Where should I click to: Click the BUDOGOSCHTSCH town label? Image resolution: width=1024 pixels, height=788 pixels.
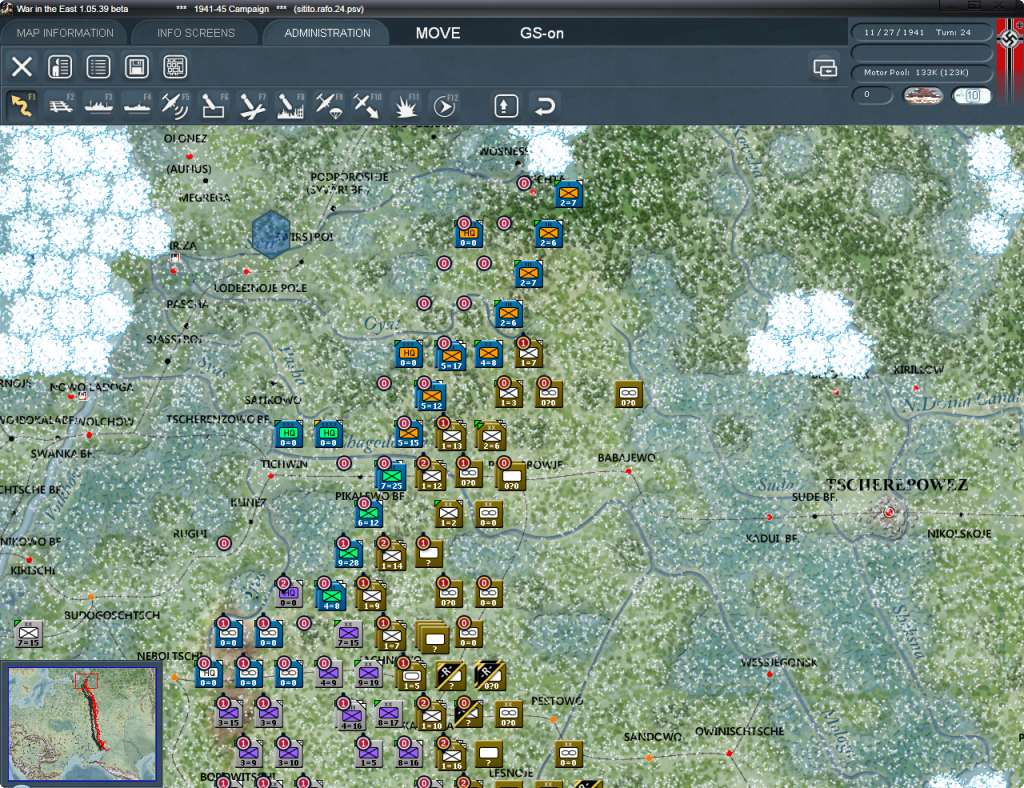112,615
